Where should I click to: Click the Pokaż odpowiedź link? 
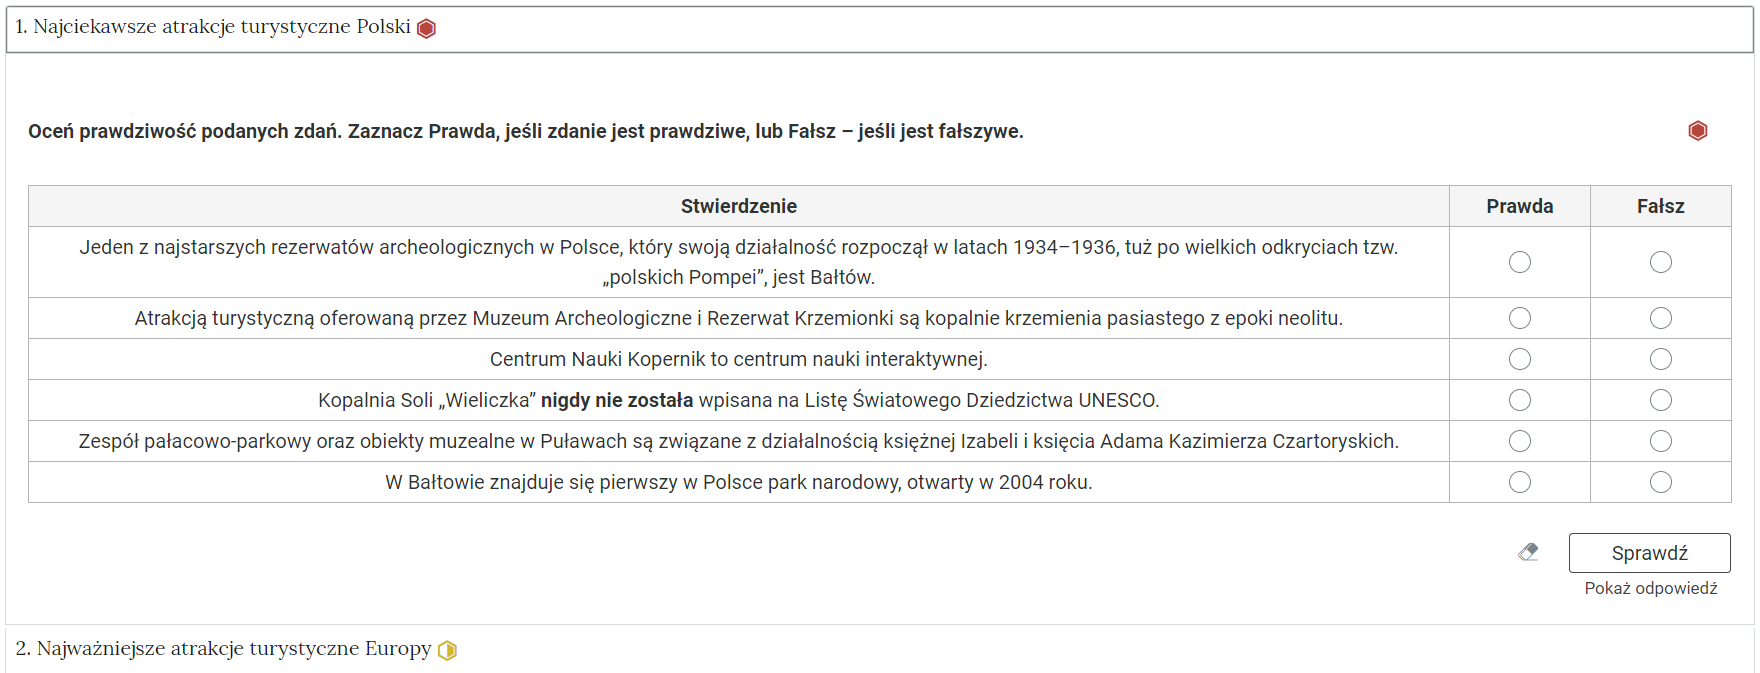pyautogui.click(x=1650, y=588)
